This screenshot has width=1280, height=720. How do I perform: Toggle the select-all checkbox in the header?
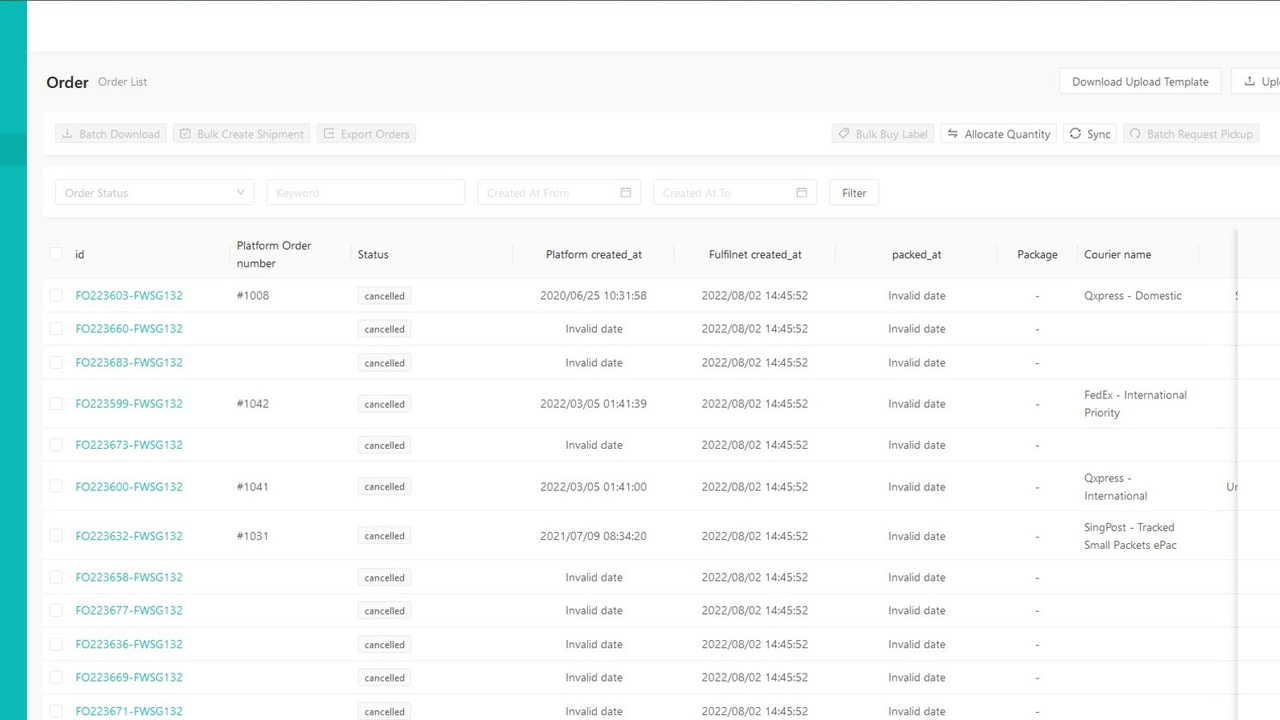[56, 253]
